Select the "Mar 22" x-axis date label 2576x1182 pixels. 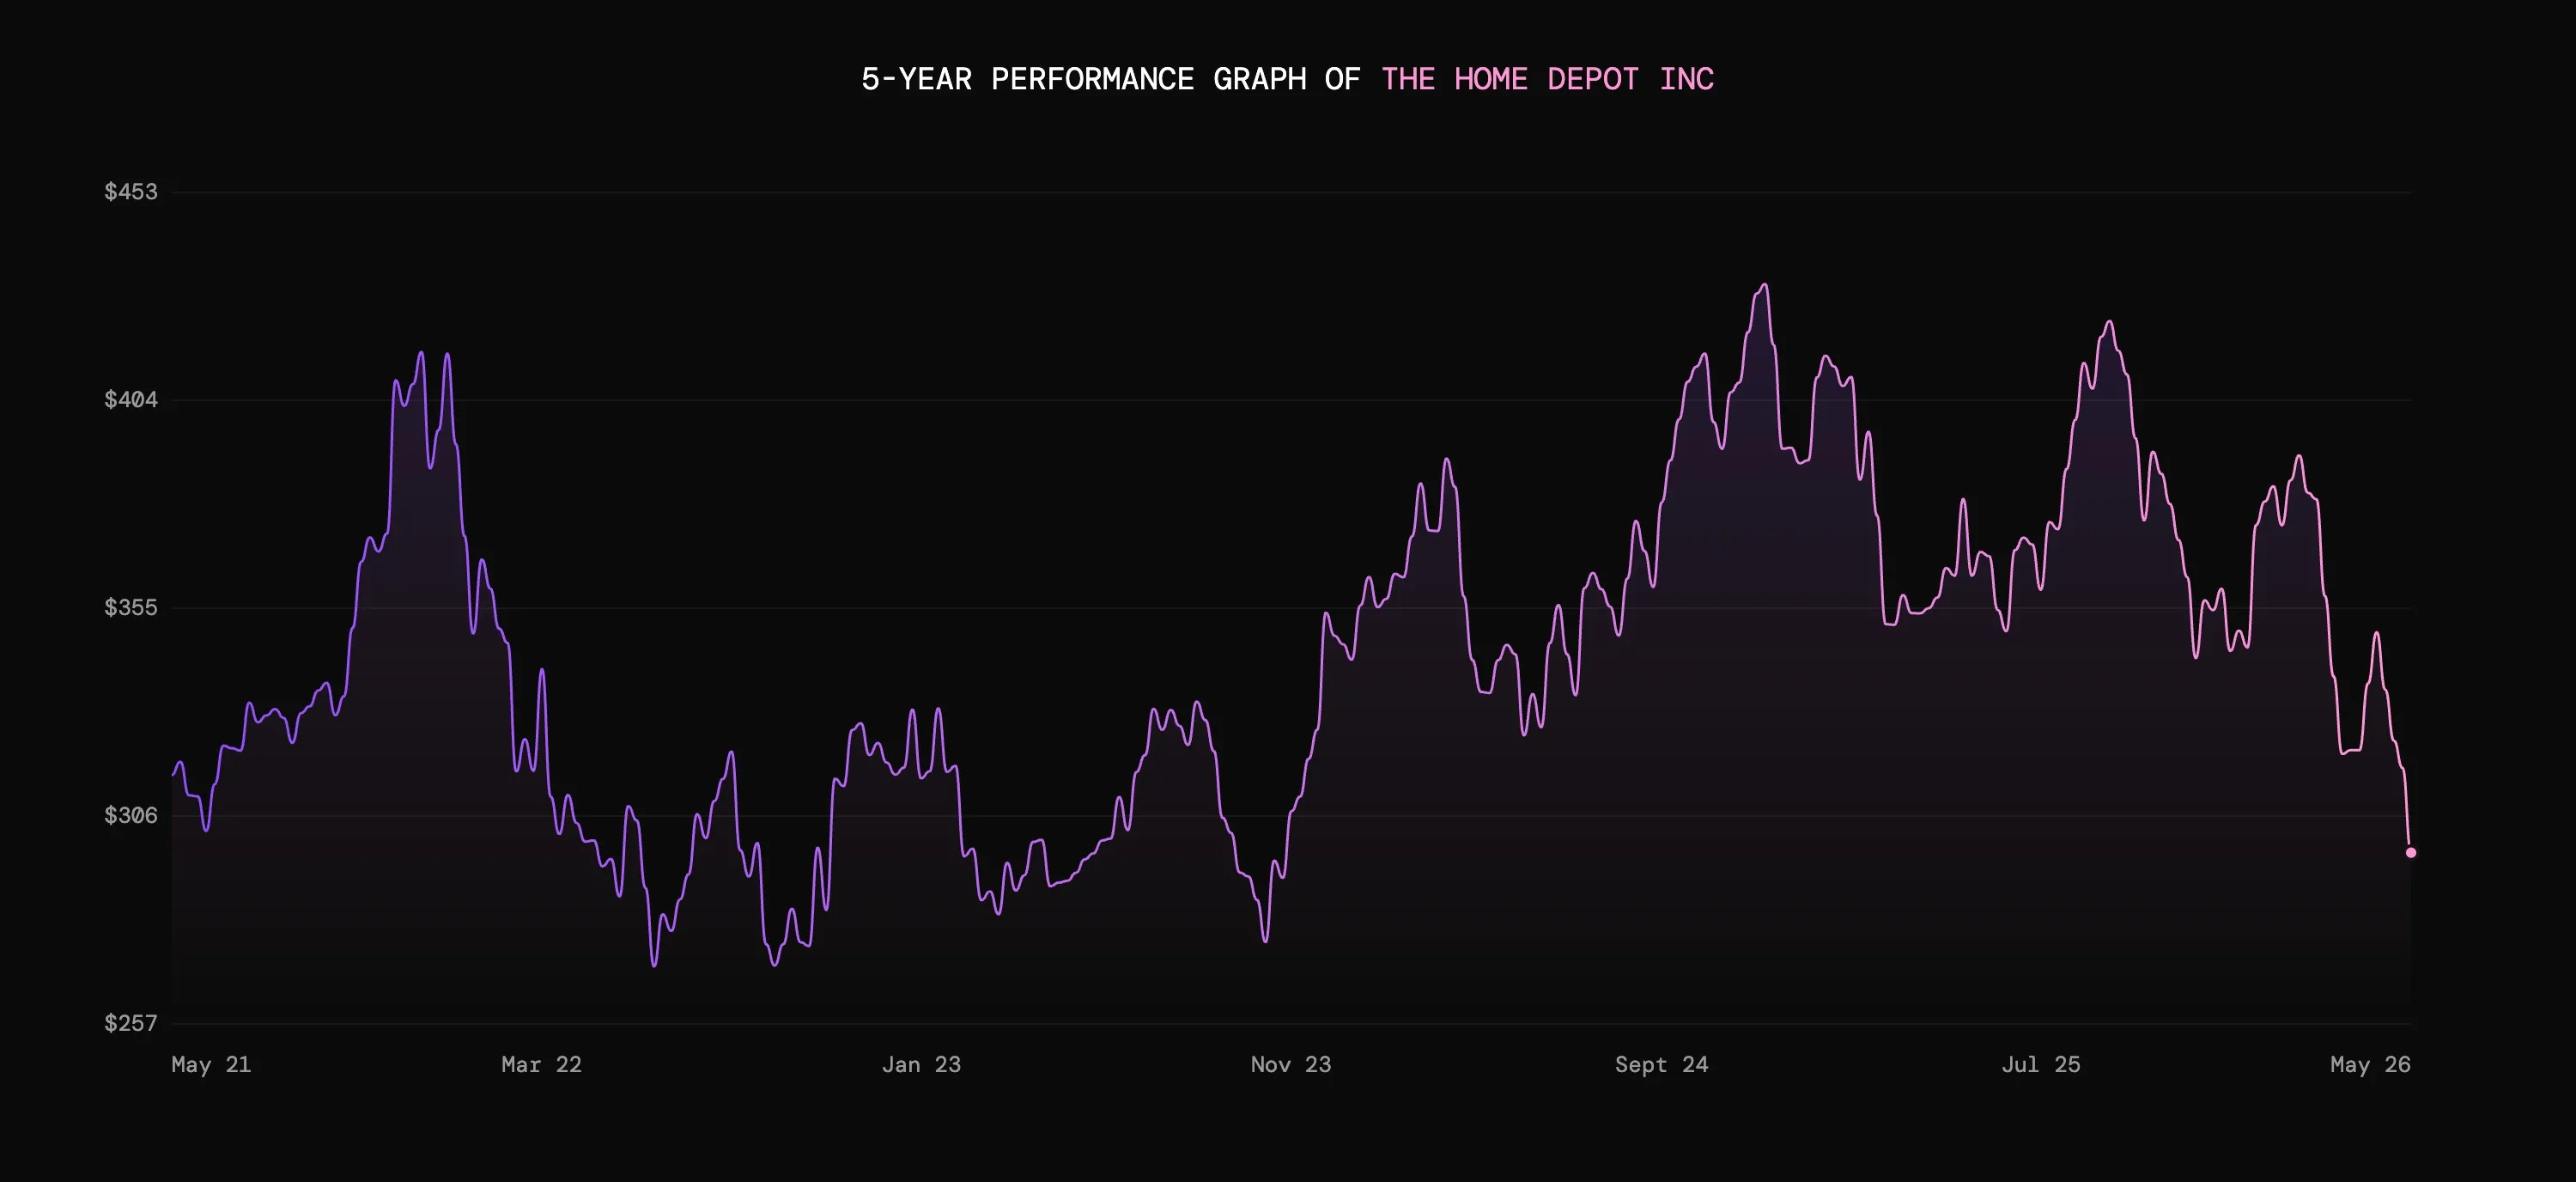point(541,1065)
